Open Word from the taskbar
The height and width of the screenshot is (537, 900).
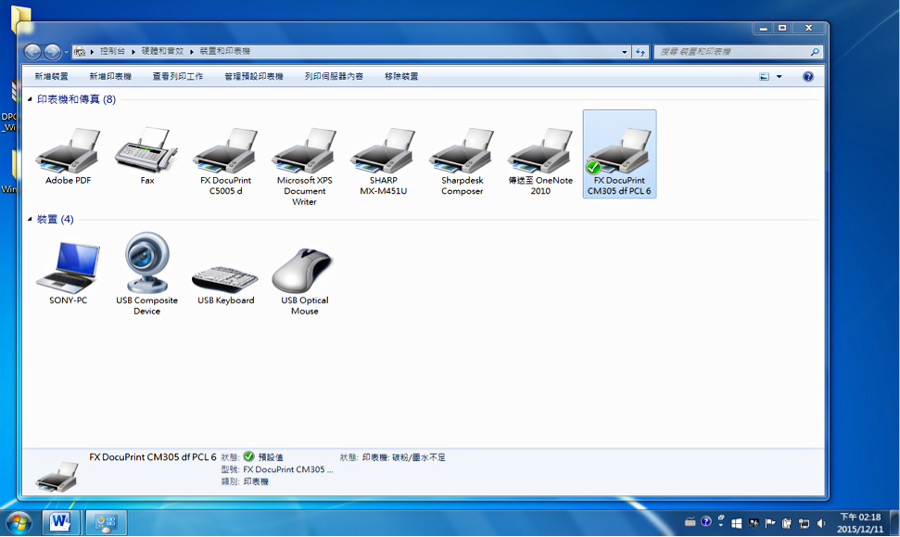[60, 522]
